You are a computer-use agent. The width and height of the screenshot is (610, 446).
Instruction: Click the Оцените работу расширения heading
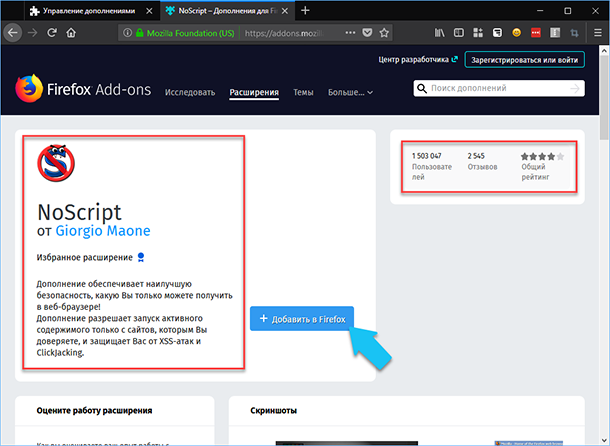pos(95,411)
